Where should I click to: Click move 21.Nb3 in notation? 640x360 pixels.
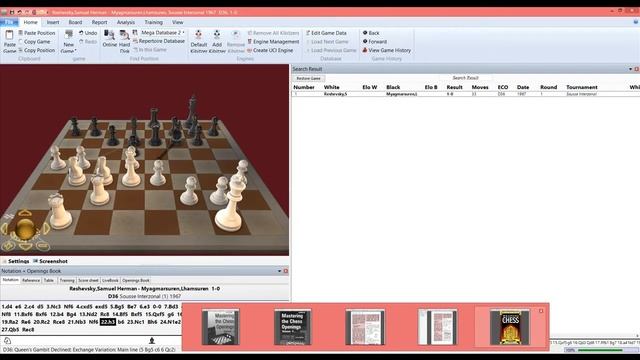tap(77, 322)
